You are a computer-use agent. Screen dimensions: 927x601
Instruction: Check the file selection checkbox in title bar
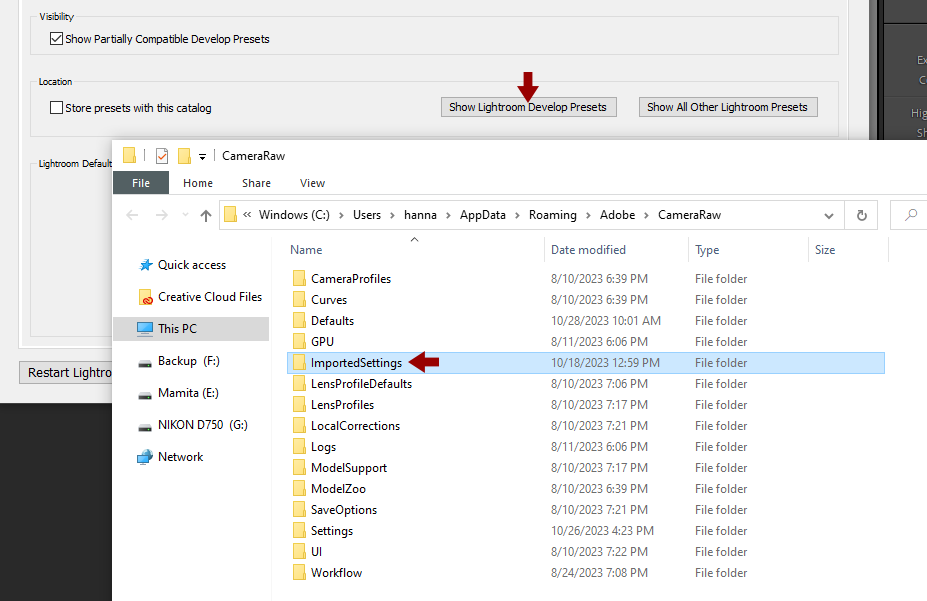click(x=162, y=155)
